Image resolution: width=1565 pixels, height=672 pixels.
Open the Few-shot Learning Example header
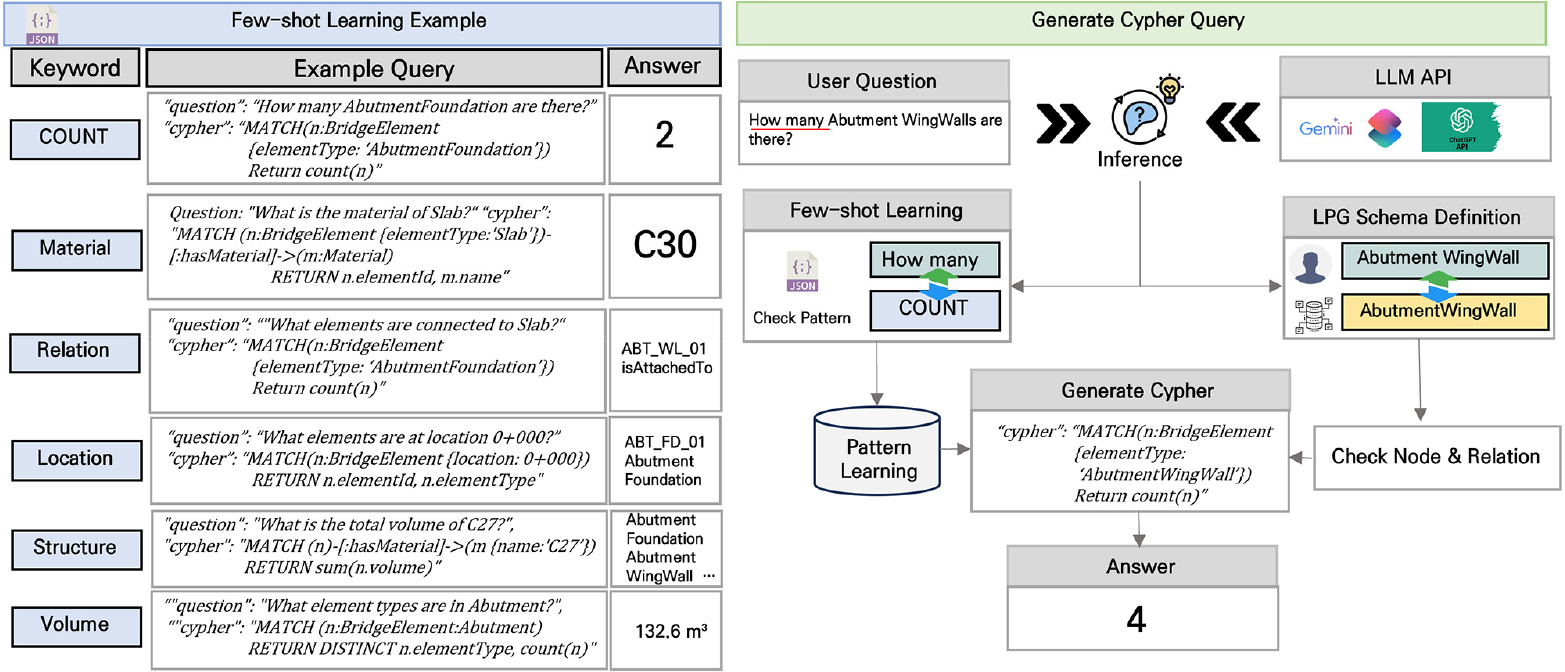tap(362, 22)
